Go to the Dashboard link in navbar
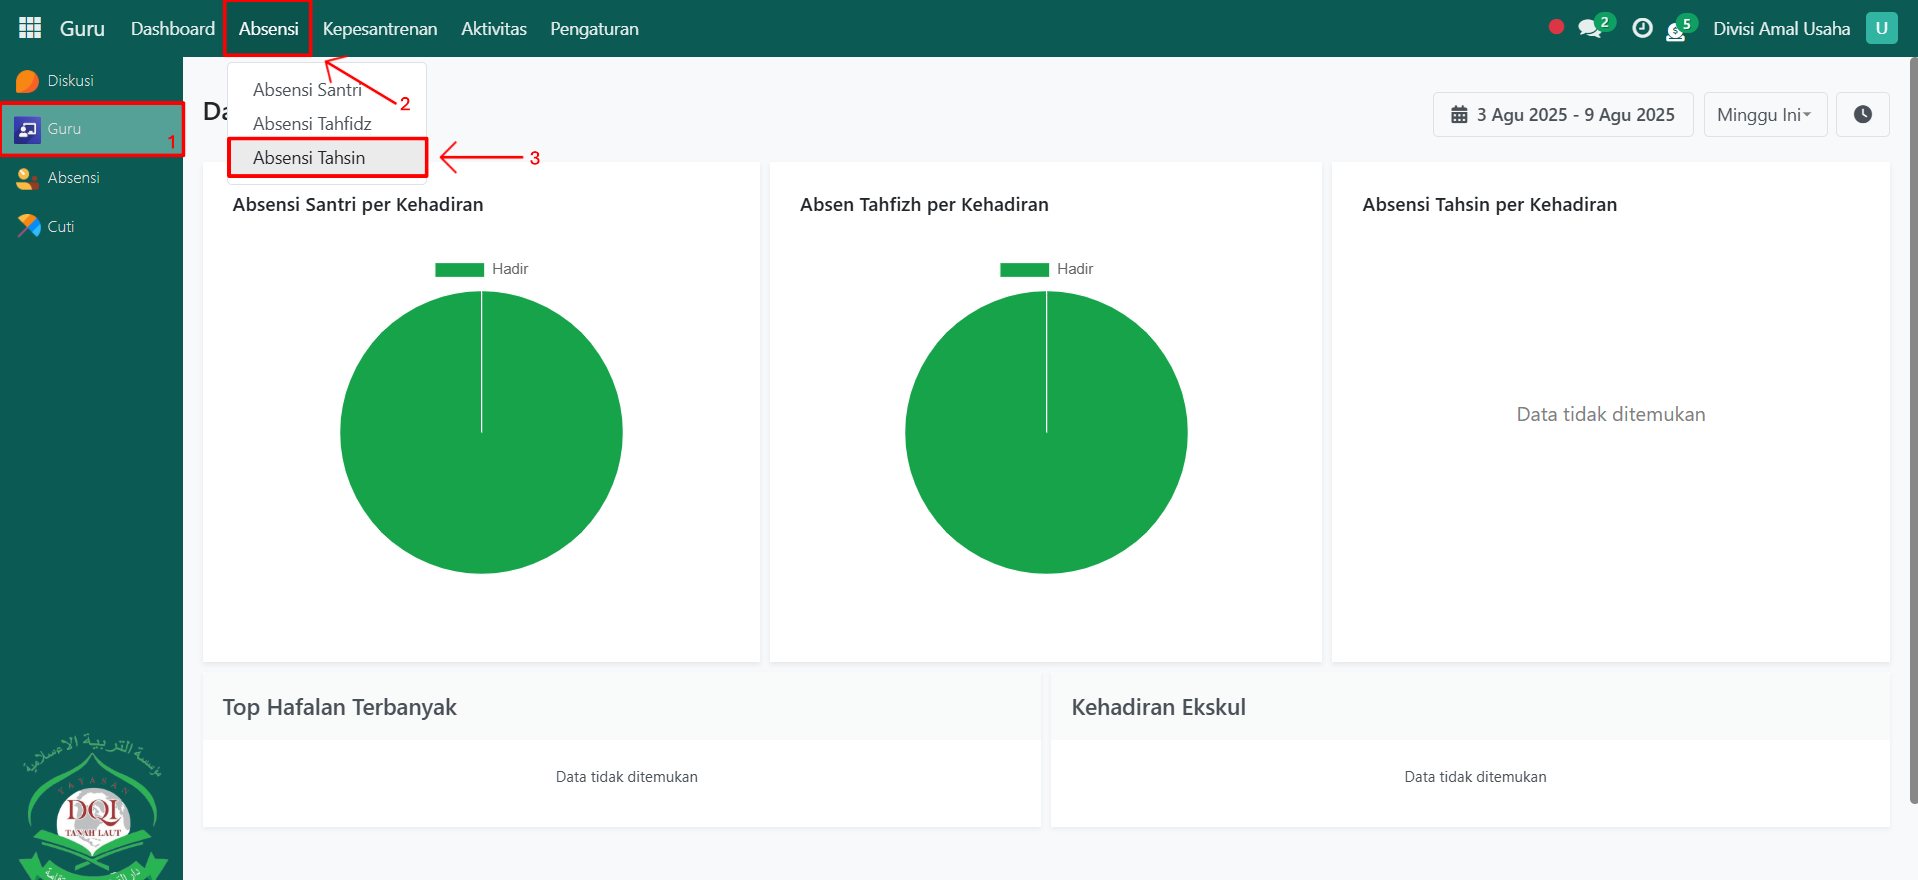 coord(172,28)
